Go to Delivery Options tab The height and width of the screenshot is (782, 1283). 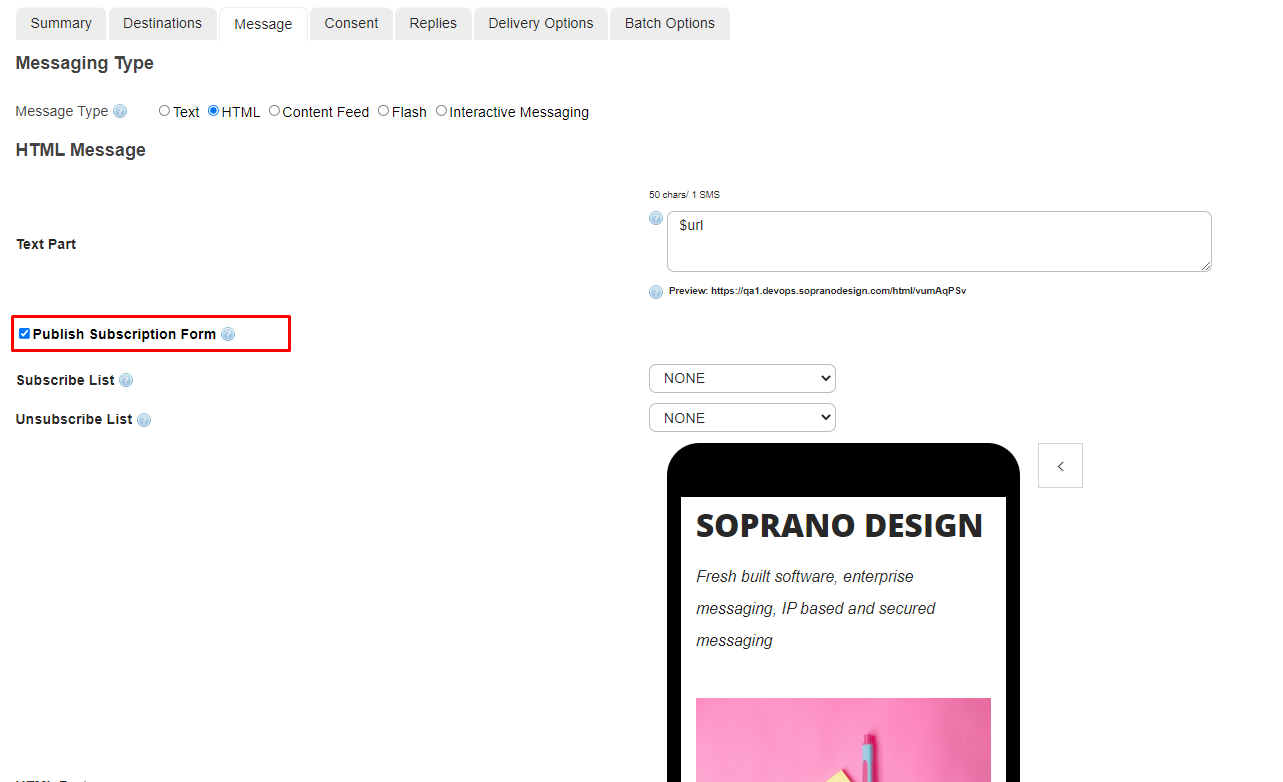(541, 23)
